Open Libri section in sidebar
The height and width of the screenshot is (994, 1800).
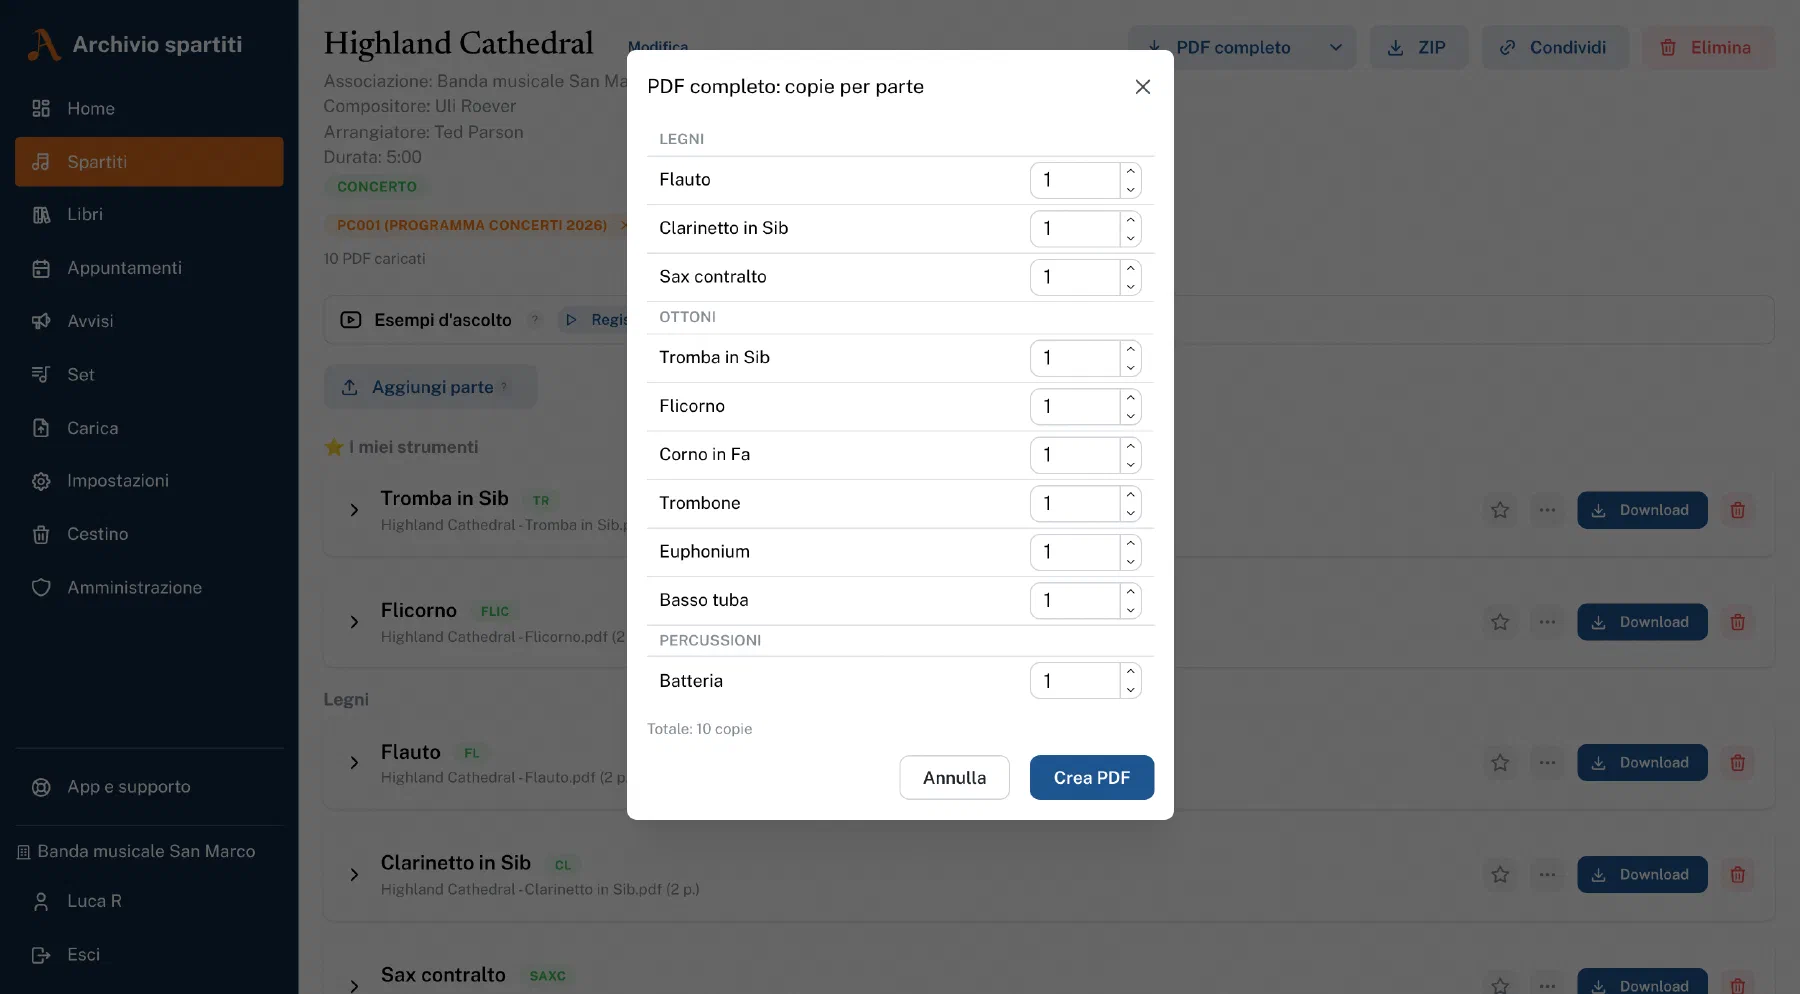pos(149,214)
